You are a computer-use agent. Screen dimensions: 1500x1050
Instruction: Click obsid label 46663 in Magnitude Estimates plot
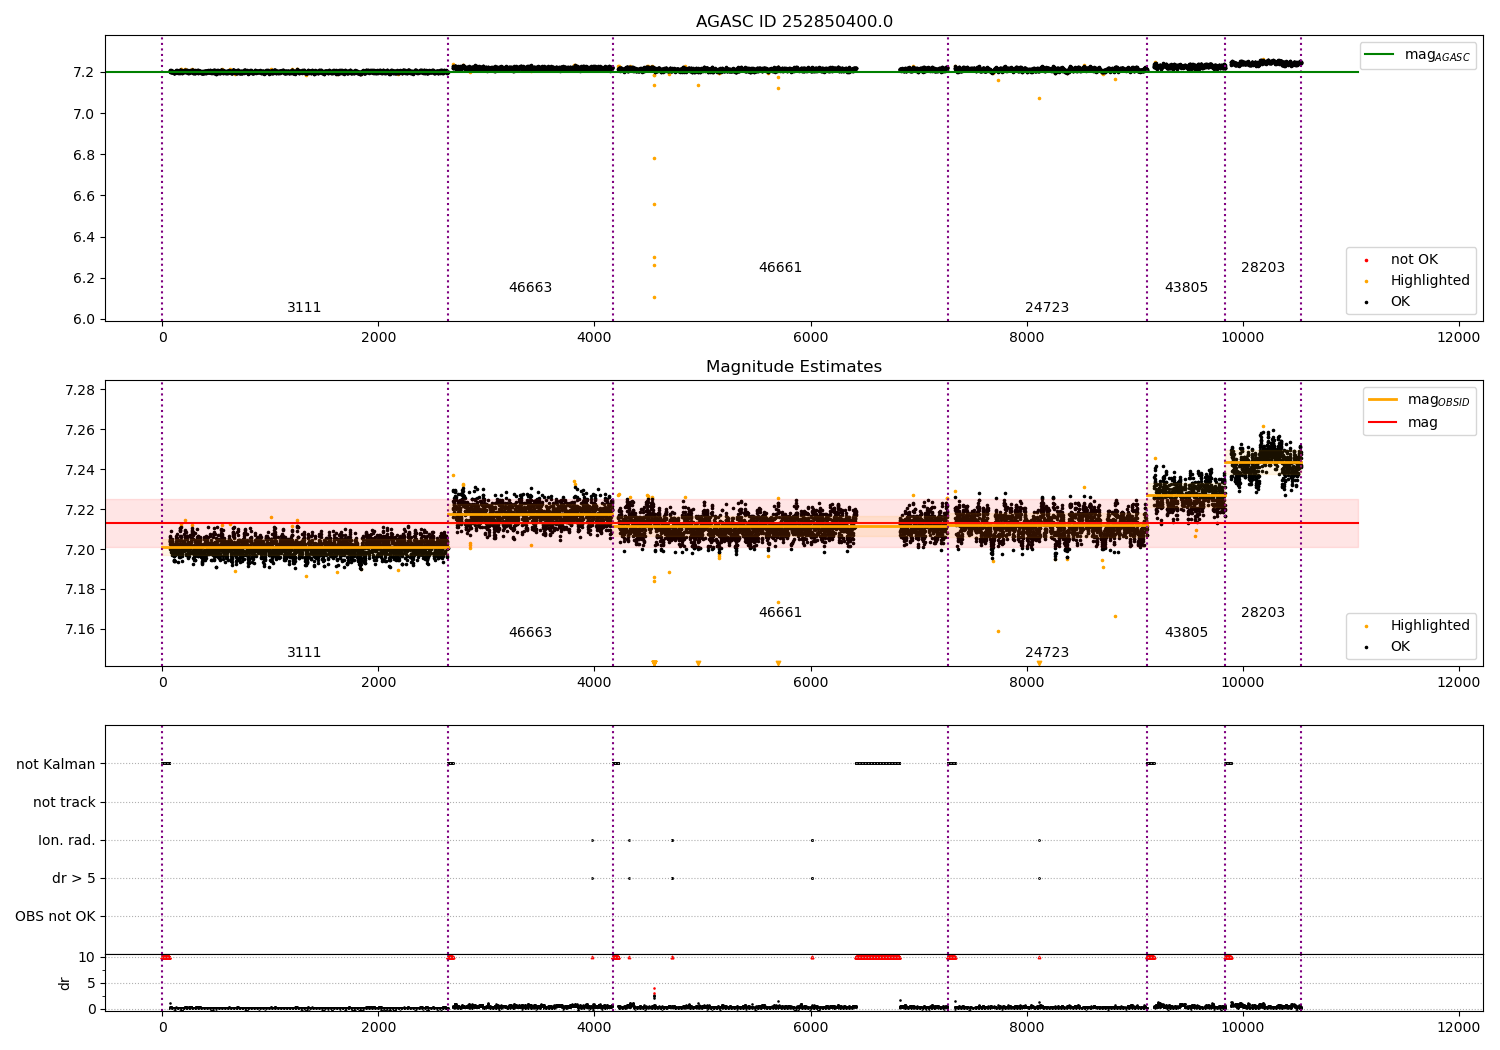pos(530,633)
